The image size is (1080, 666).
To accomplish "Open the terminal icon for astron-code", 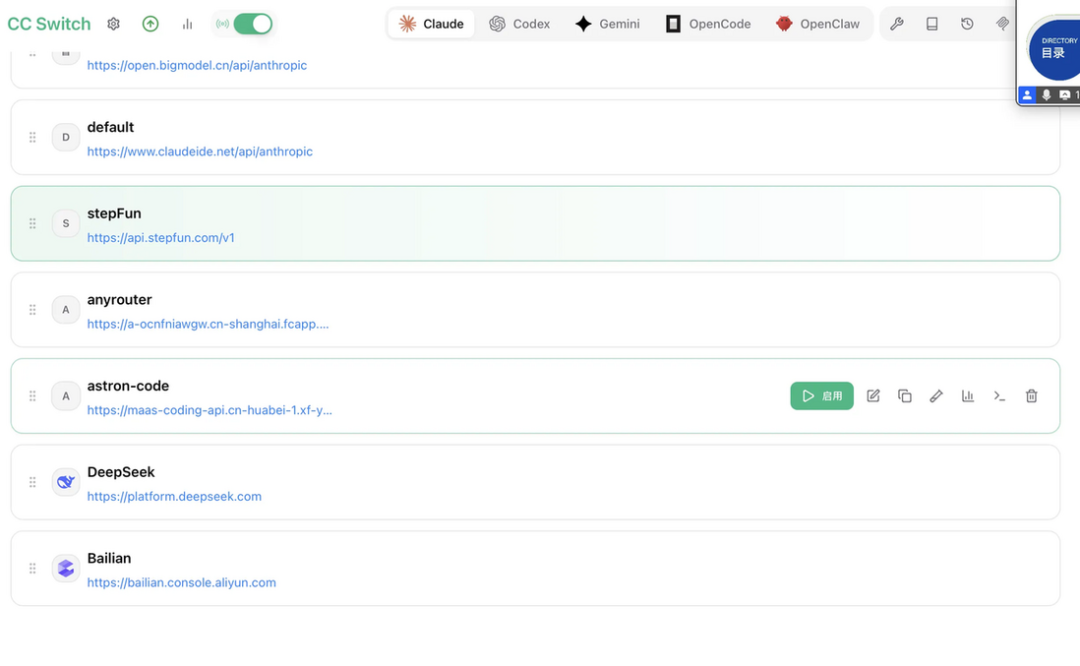I will click(999, 396).
